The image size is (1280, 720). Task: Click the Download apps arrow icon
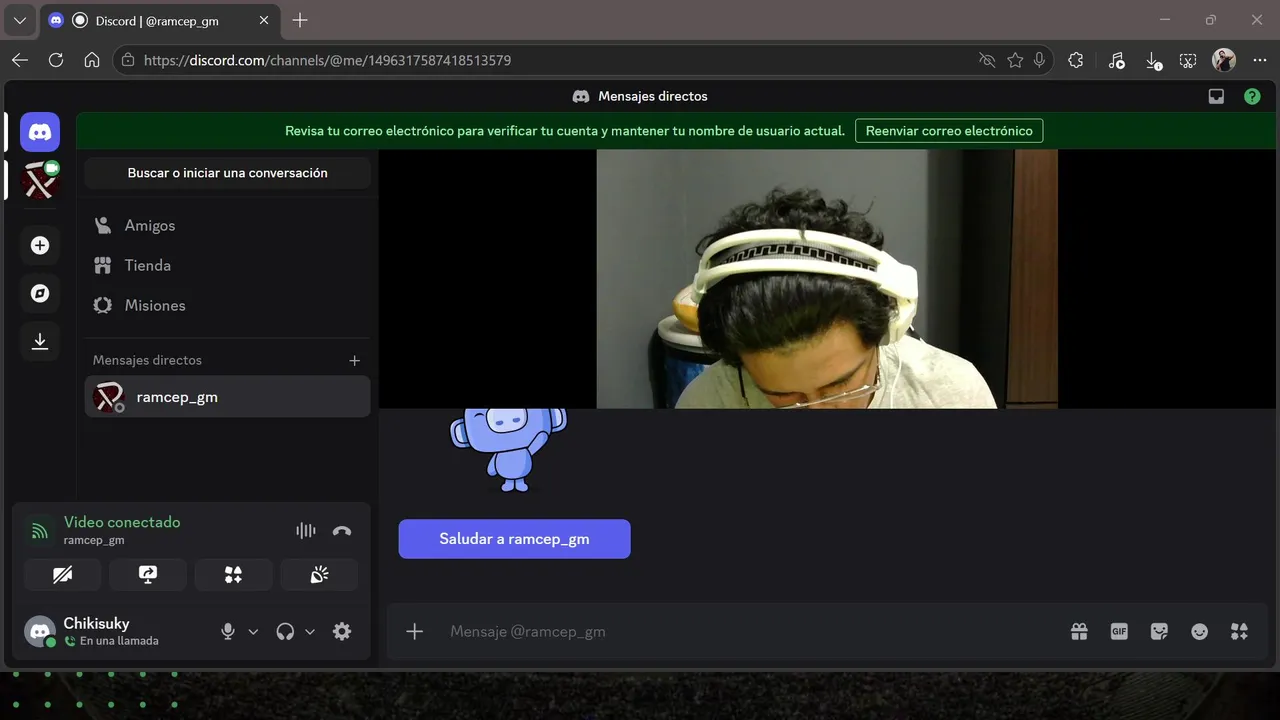[40, 341]
